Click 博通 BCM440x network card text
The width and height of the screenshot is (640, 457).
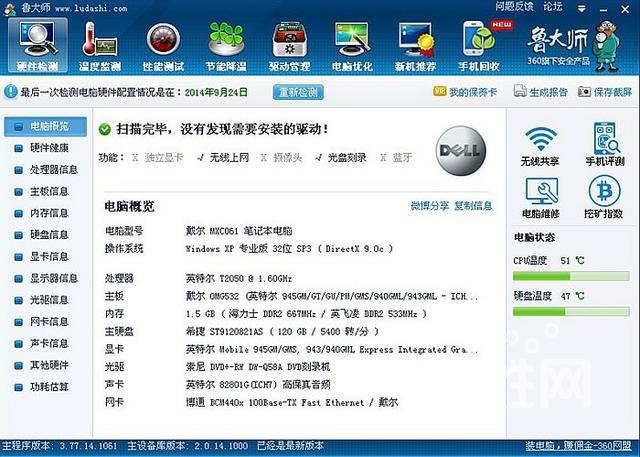[292, 402]
